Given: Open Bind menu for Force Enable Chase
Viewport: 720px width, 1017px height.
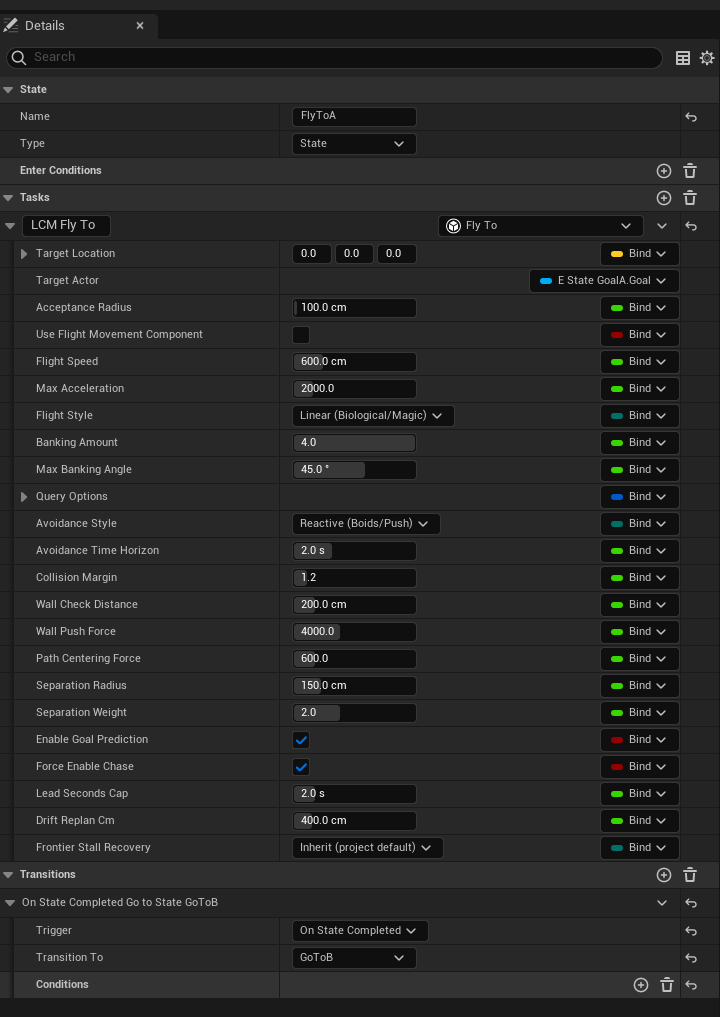Looking at the screenshot, I should click(640, 766).
